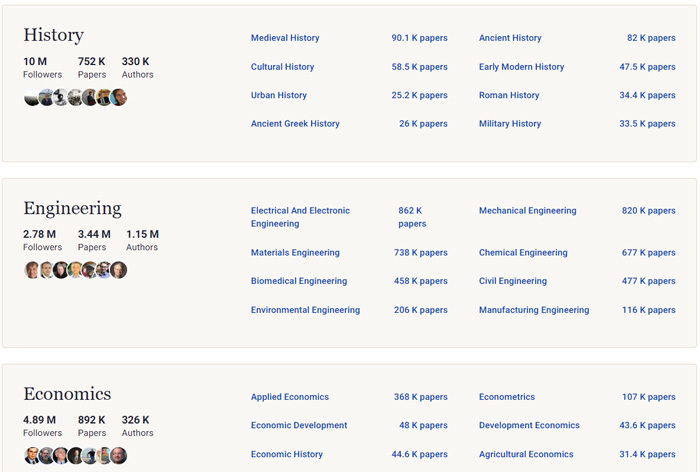Click the last History follower avatar
The image size is (700, 472).
119,97
